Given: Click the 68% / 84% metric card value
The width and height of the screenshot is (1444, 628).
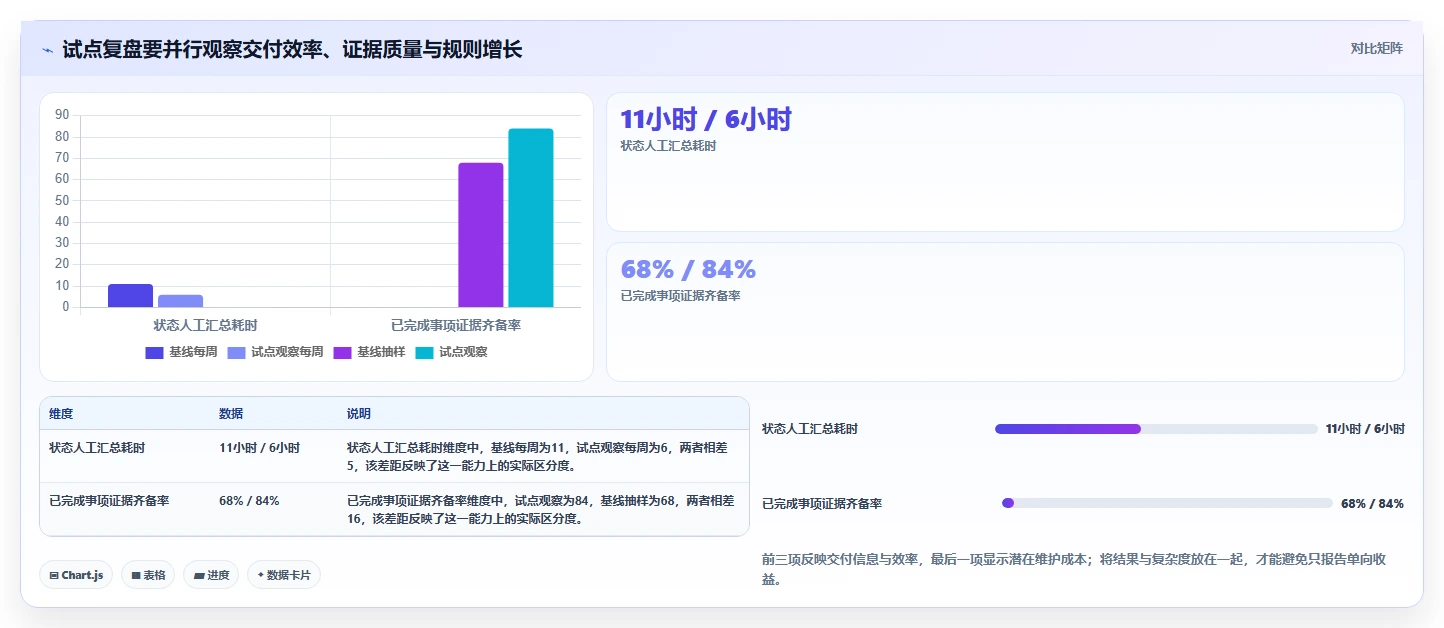Looking at the screenshot, I should tap(688, 269).
